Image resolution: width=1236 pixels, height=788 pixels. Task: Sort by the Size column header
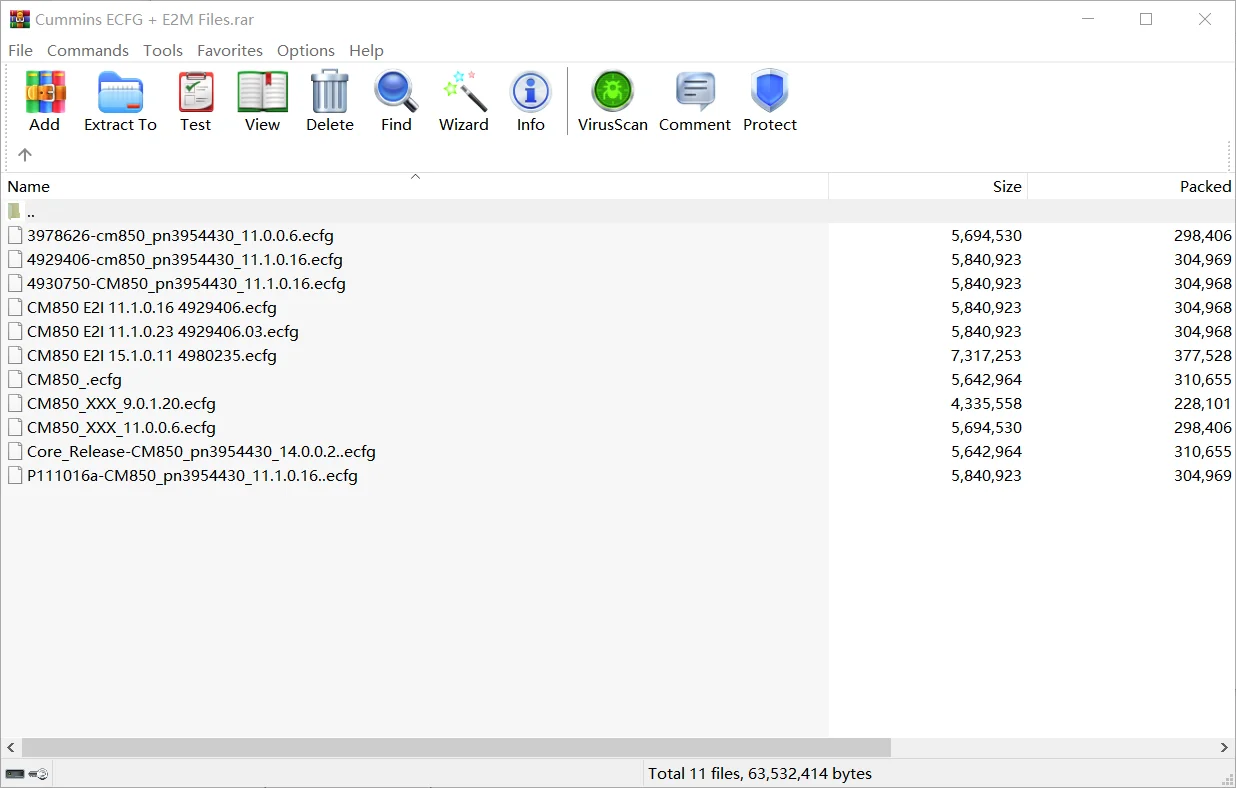click(x=928, y=186)
